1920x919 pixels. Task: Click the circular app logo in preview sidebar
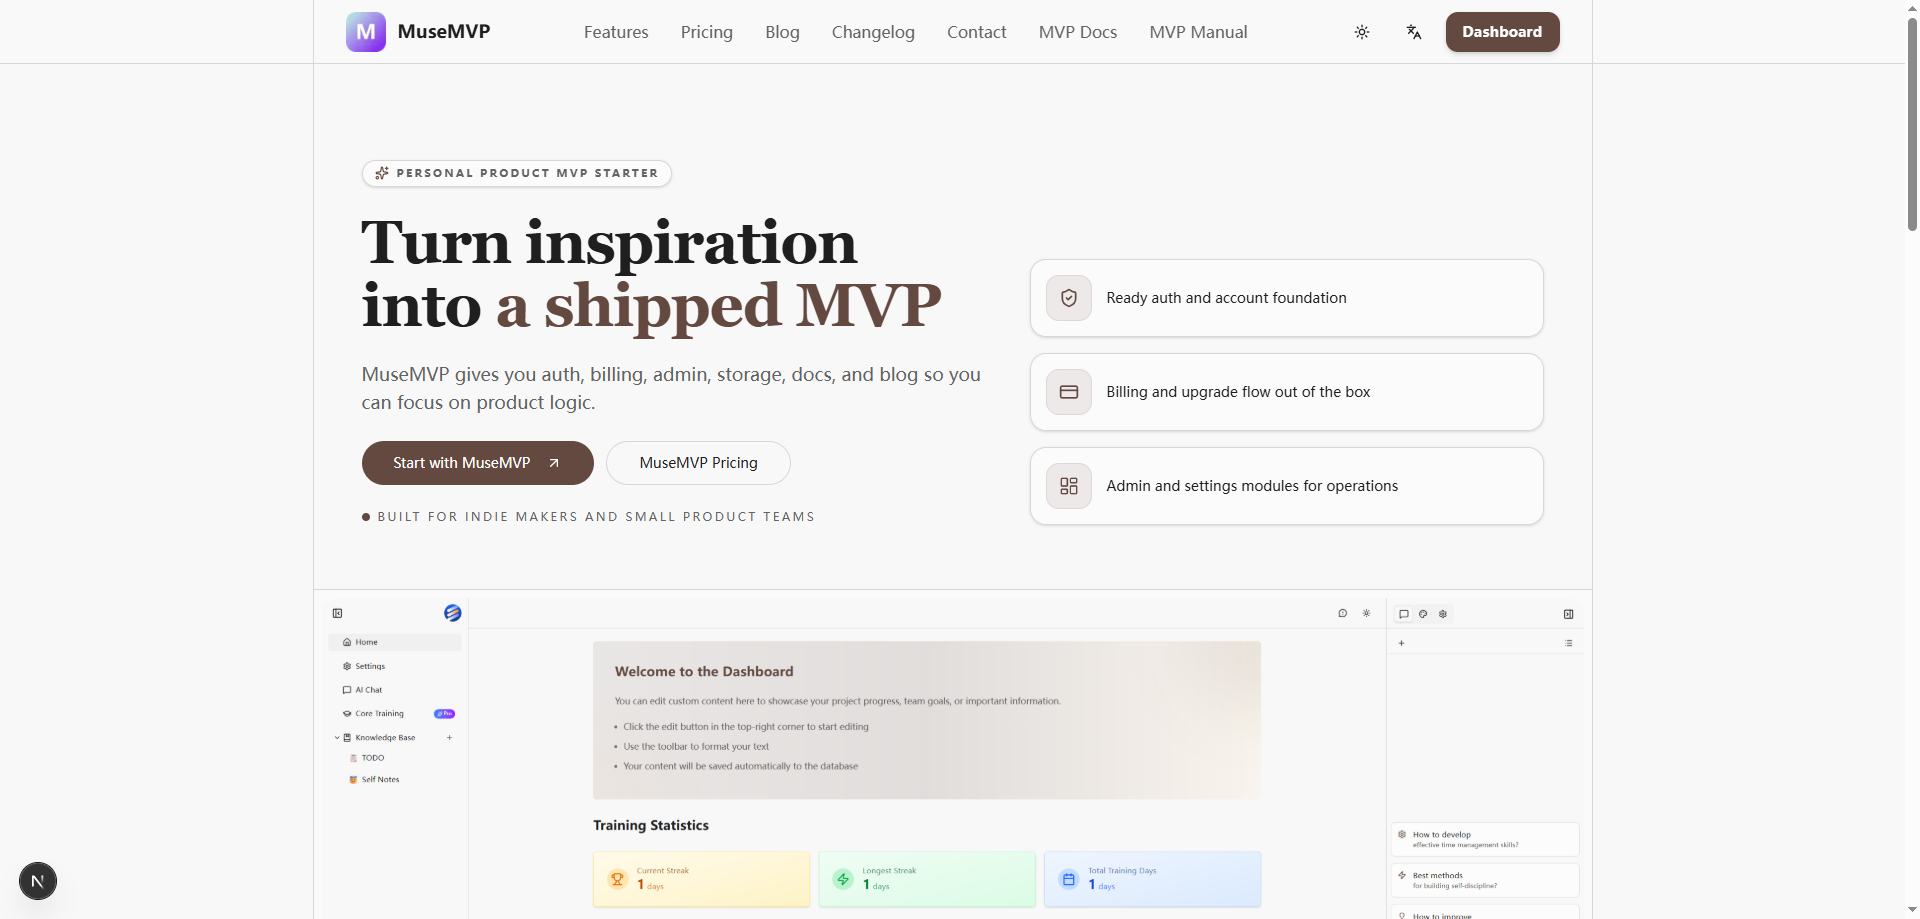pos(452,613)
